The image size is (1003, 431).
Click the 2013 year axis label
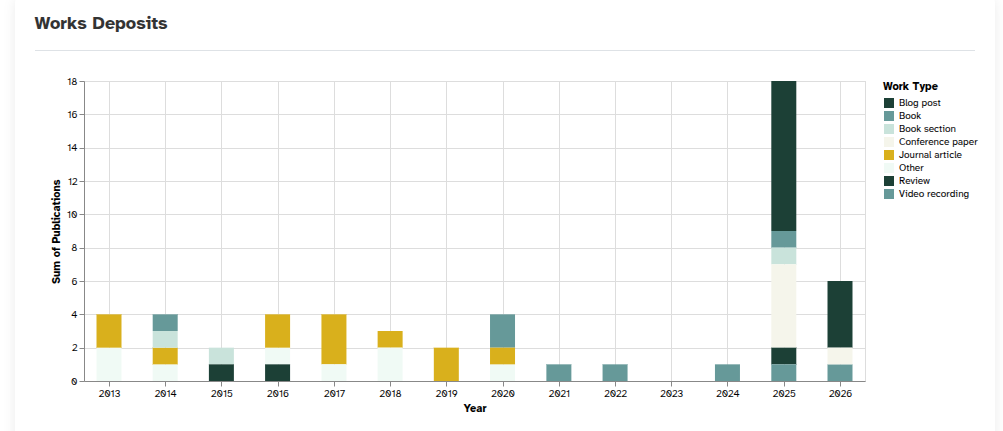109,395
